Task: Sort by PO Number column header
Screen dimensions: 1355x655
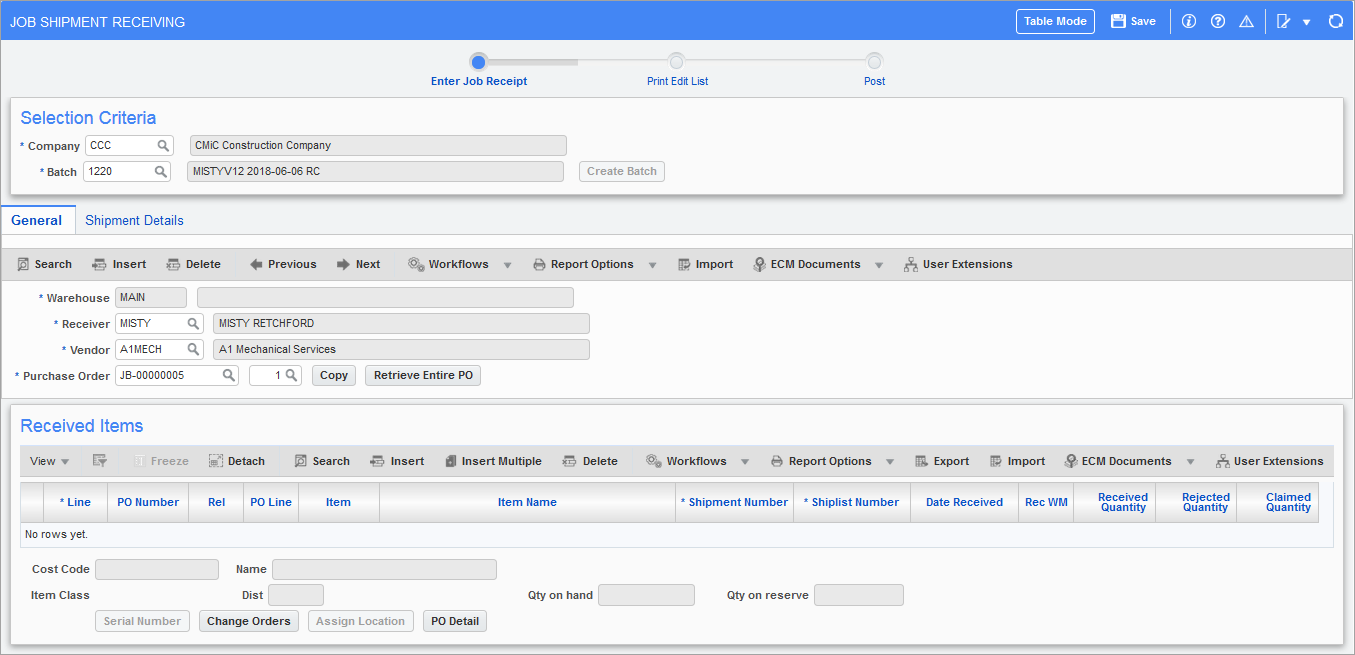Action: coord(148,502)
